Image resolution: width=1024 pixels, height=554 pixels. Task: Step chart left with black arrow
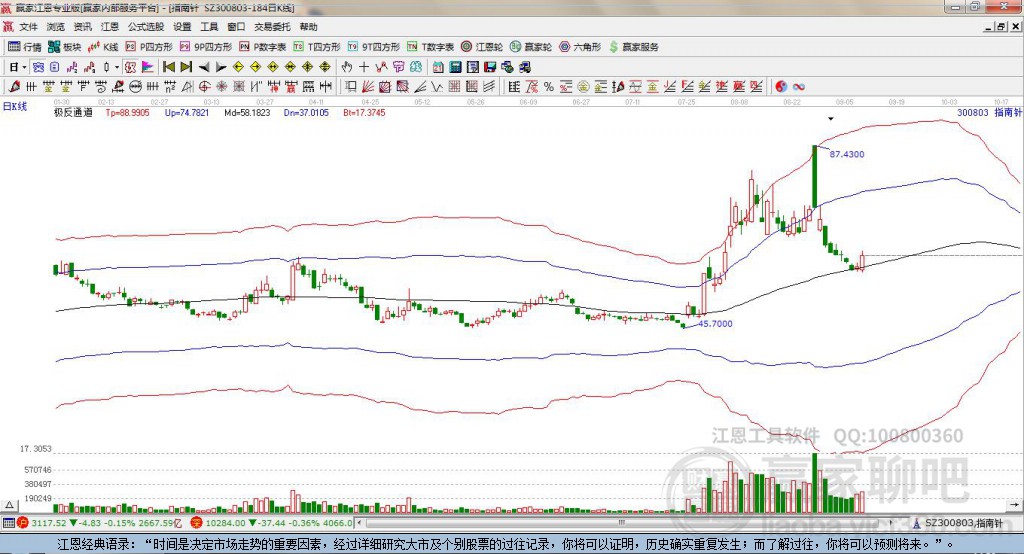coord(204,67)
